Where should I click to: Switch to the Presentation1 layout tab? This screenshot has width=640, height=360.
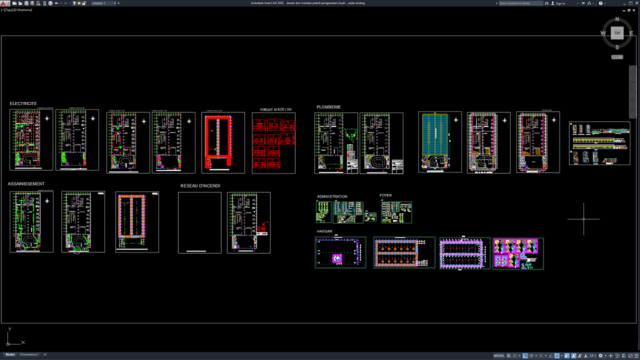click(29, 355)
